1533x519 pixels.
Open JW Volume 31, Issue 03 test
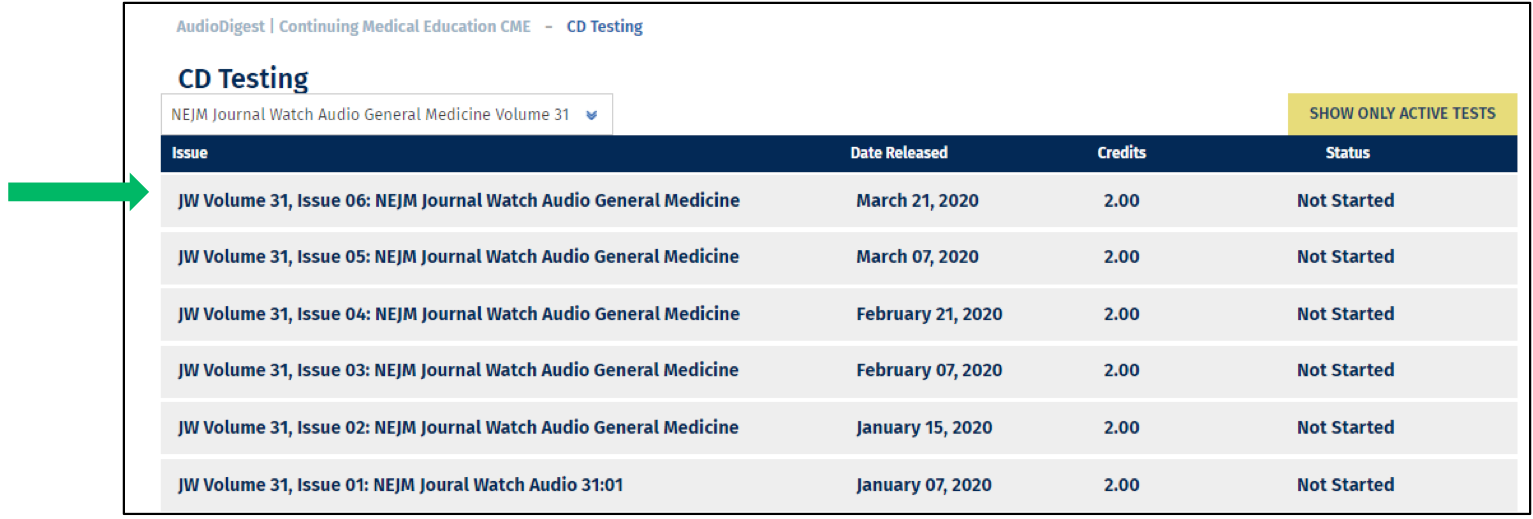[459, 369]
